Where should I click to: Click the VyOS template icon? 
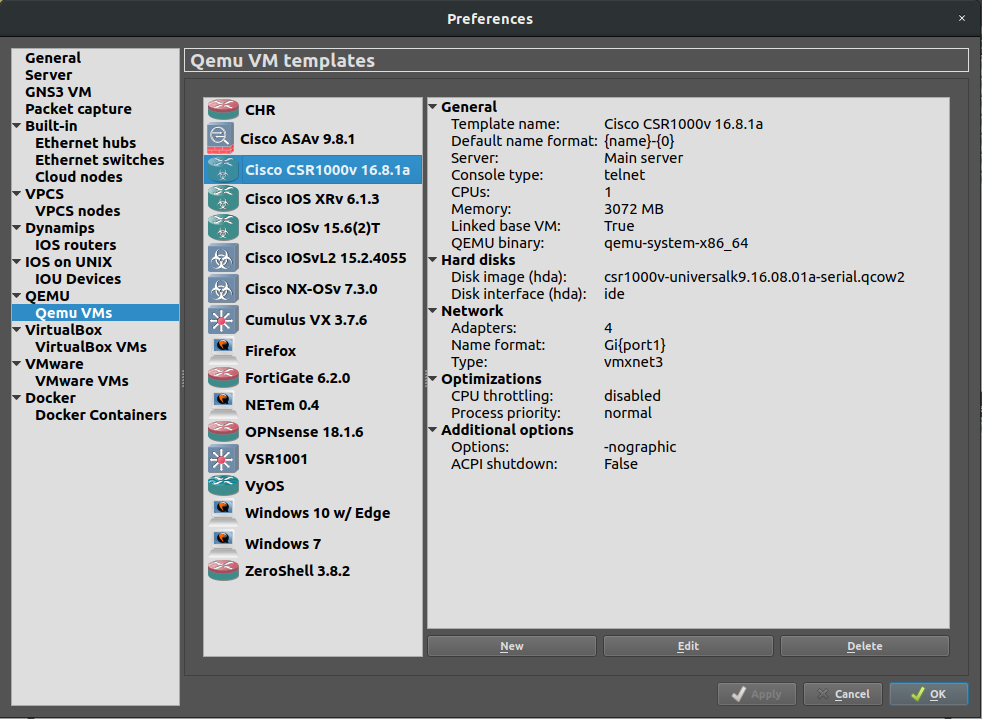pos(222,485)
